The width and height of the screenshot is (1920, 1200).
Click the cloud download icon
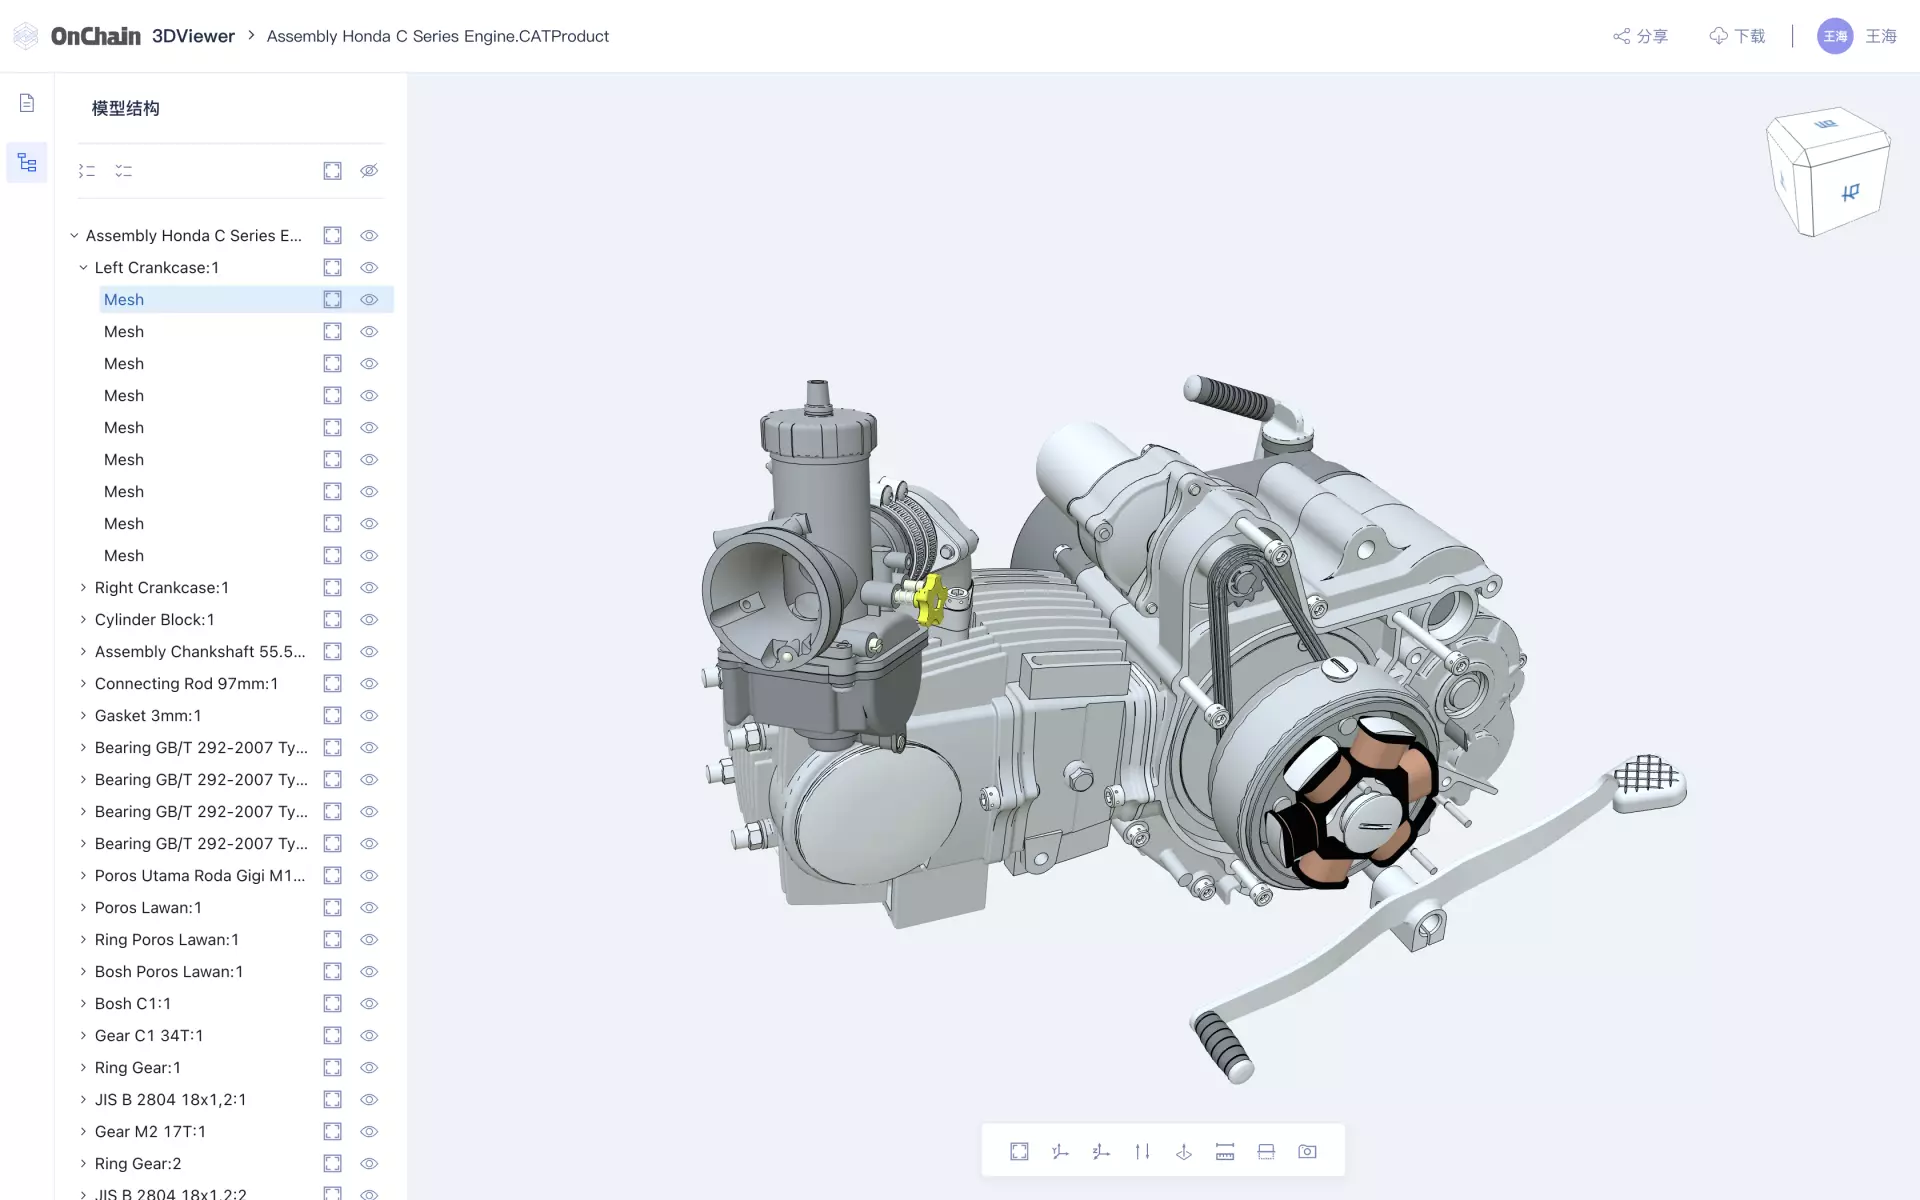tap(1718, 36)
